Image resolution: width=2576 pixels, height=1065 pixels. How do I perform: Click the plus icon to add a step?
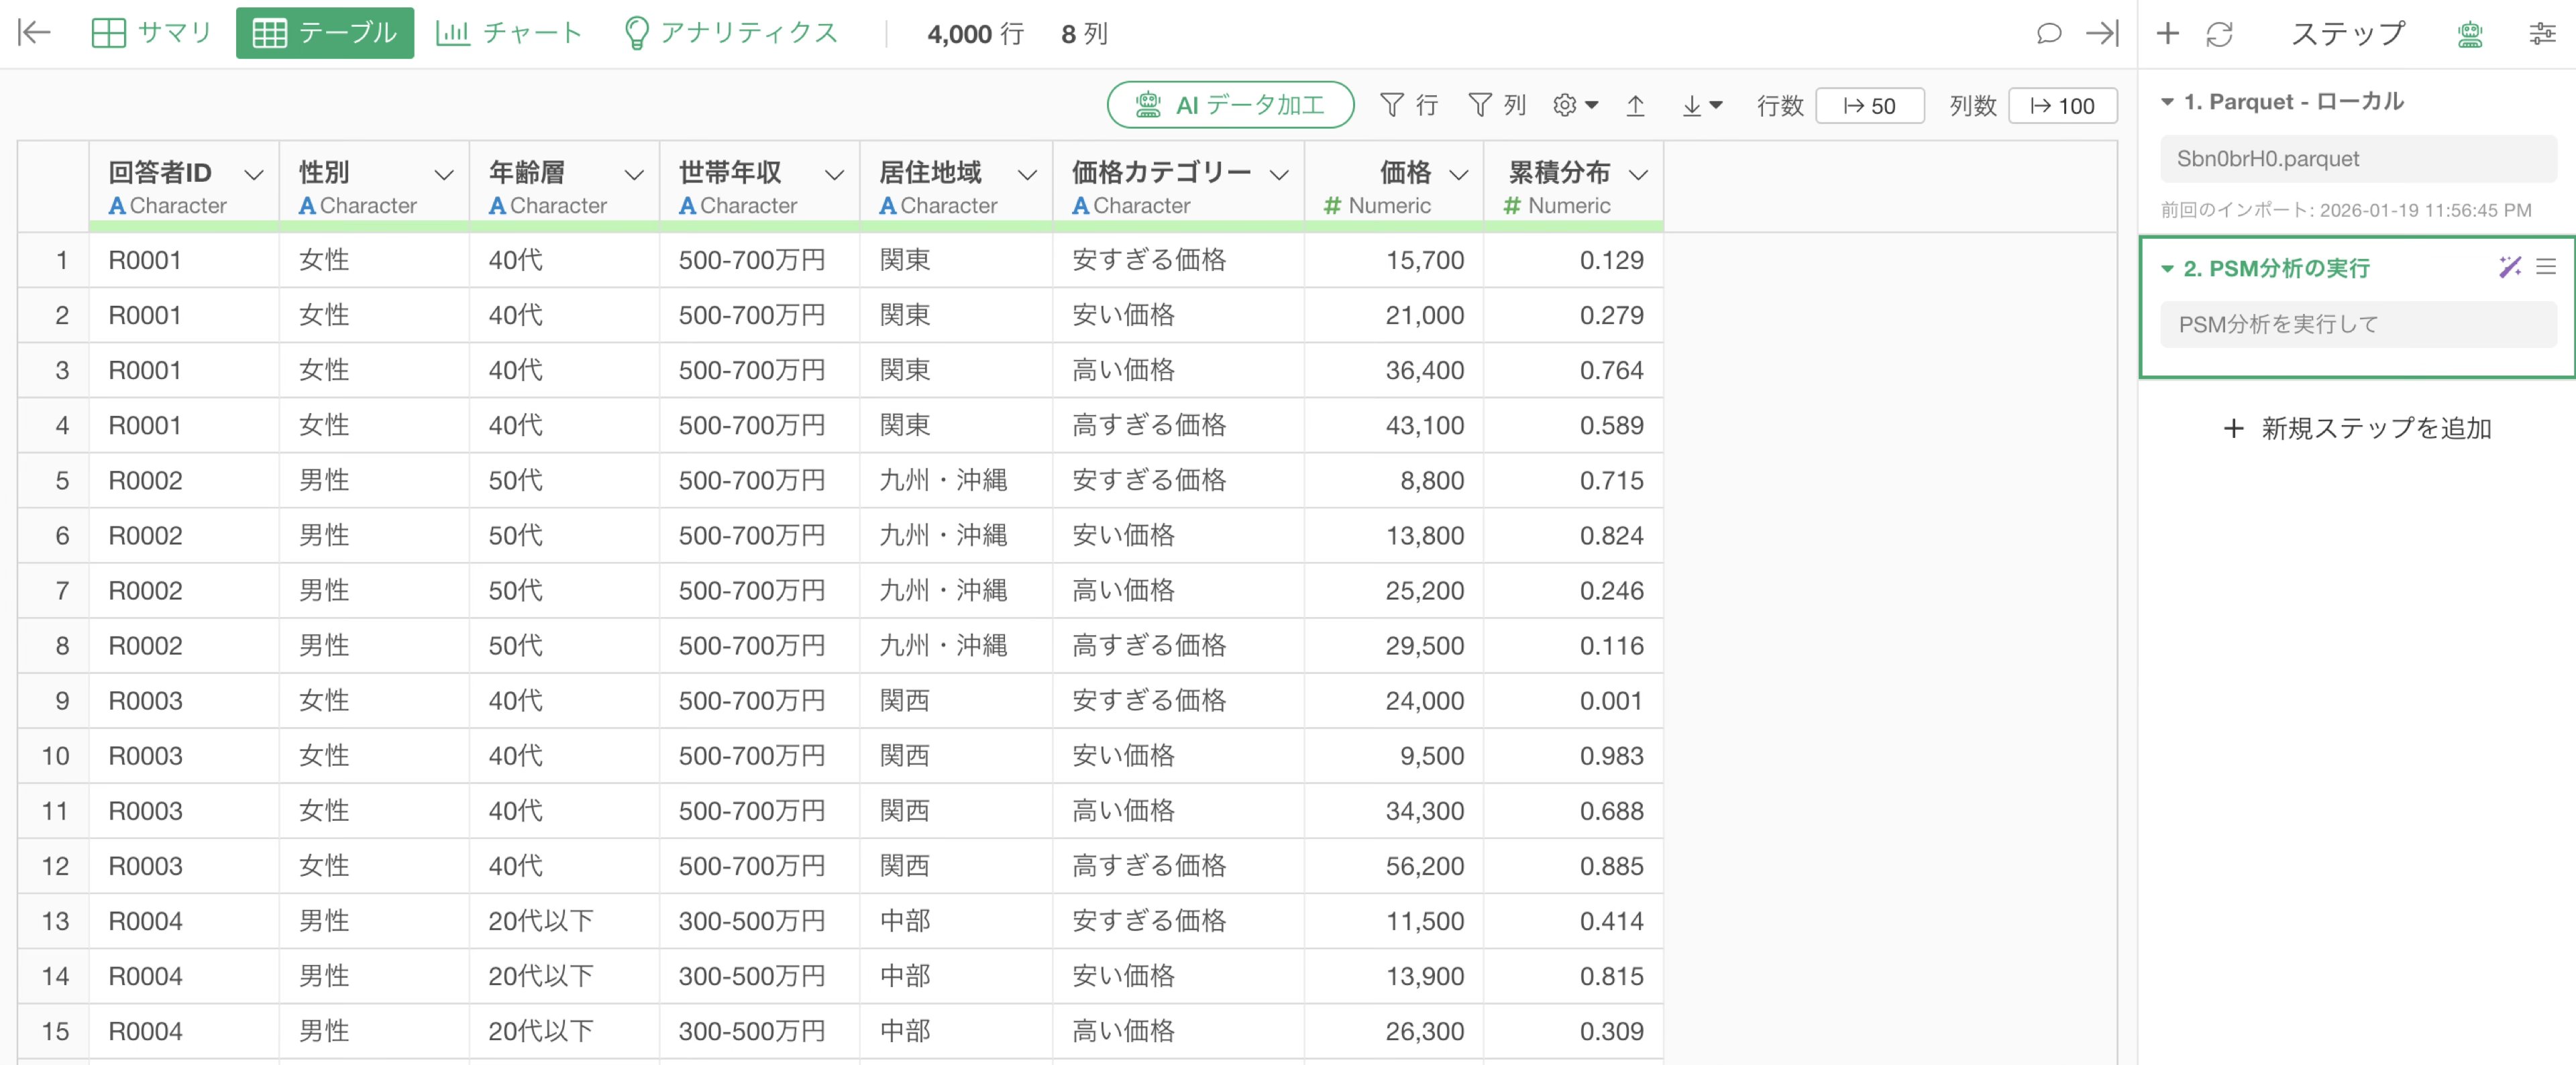pyautogui.click(x=2167, y=33)
